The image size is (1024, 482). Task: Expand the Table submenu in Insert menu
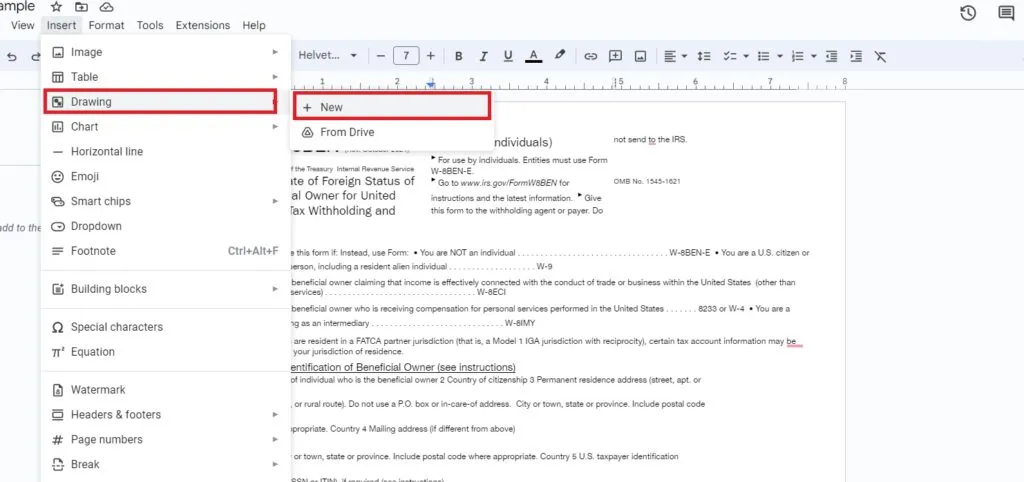pos(165,77)
